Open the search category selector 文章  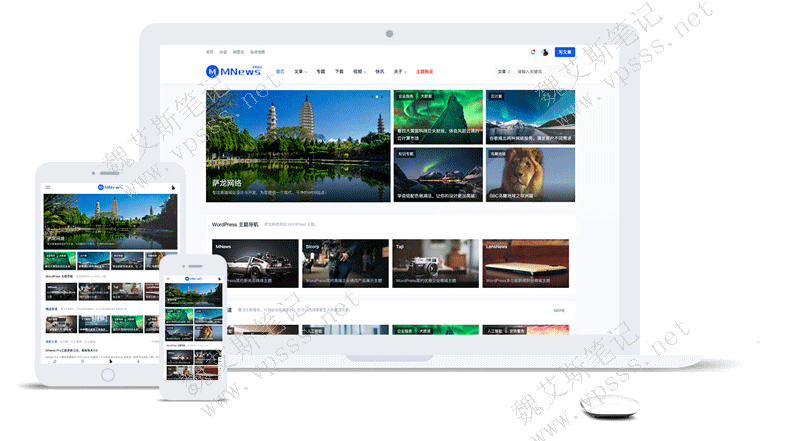click(503, 72)
